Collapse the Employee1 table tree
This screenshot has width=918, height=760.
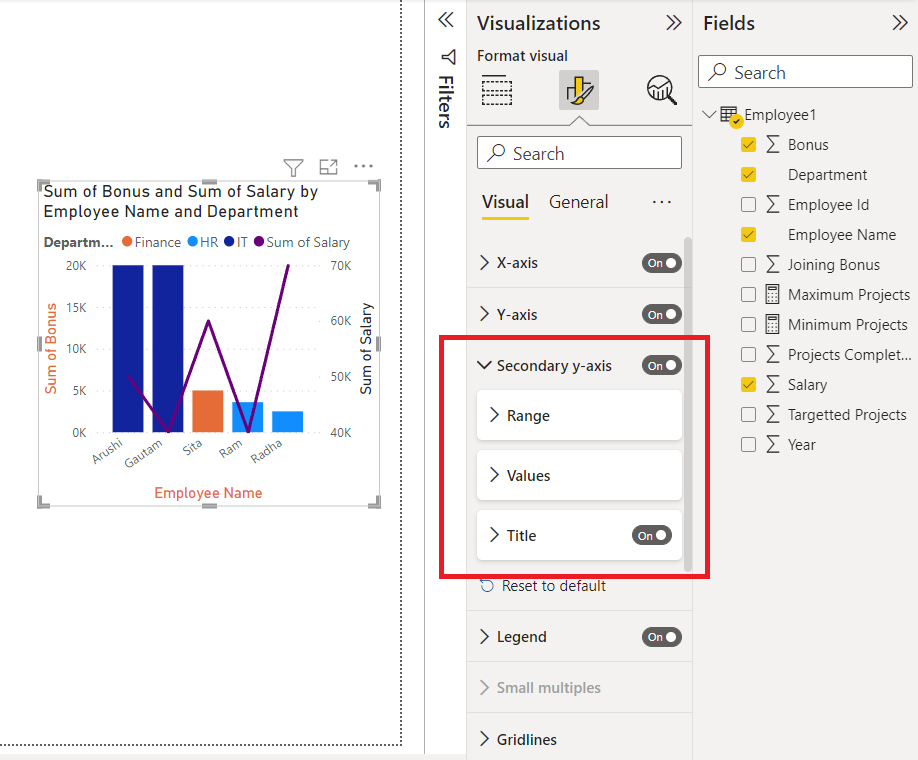click(x=710, y=115)
